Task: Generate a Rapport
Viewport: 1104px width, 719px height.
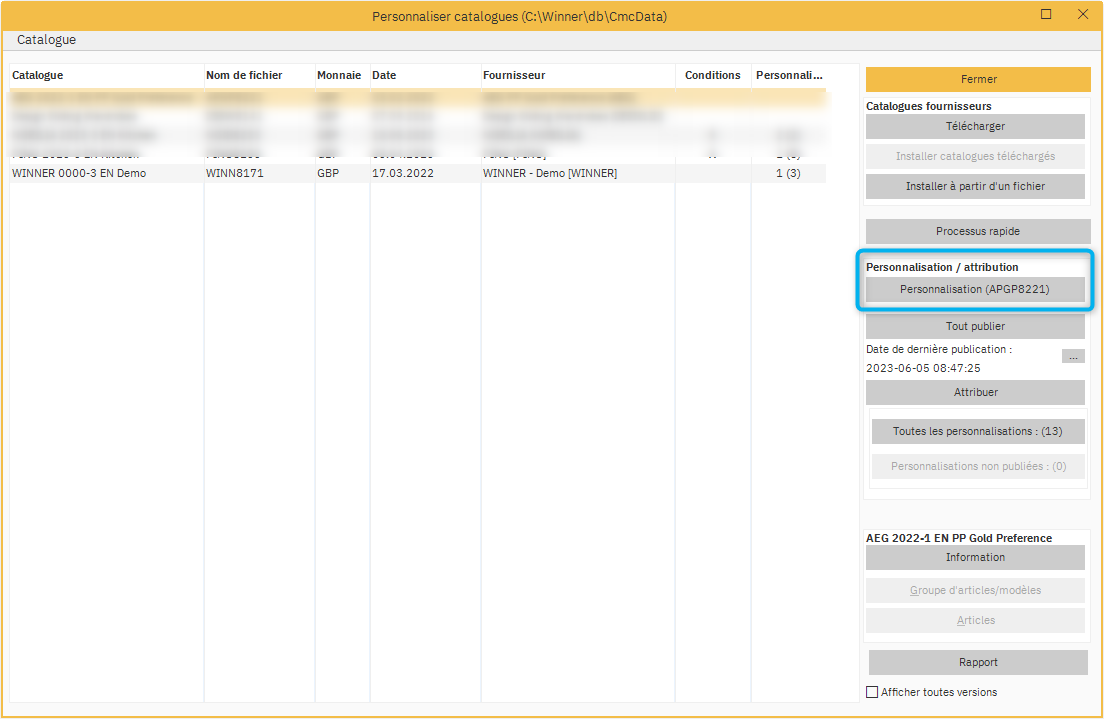Action: tap(977, 661)
